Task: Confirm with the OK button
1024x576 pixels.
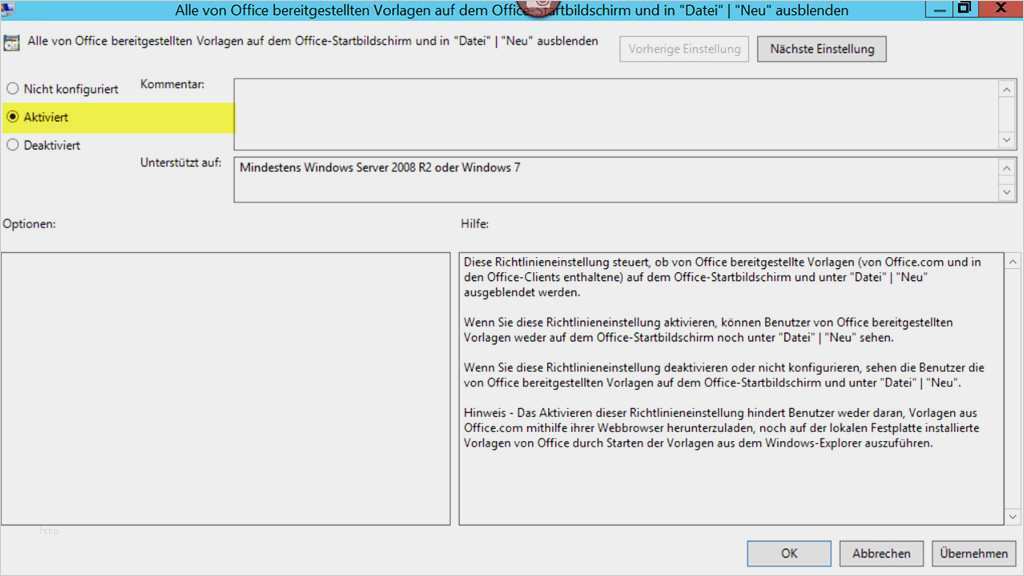Action: [x=789, y=553]
